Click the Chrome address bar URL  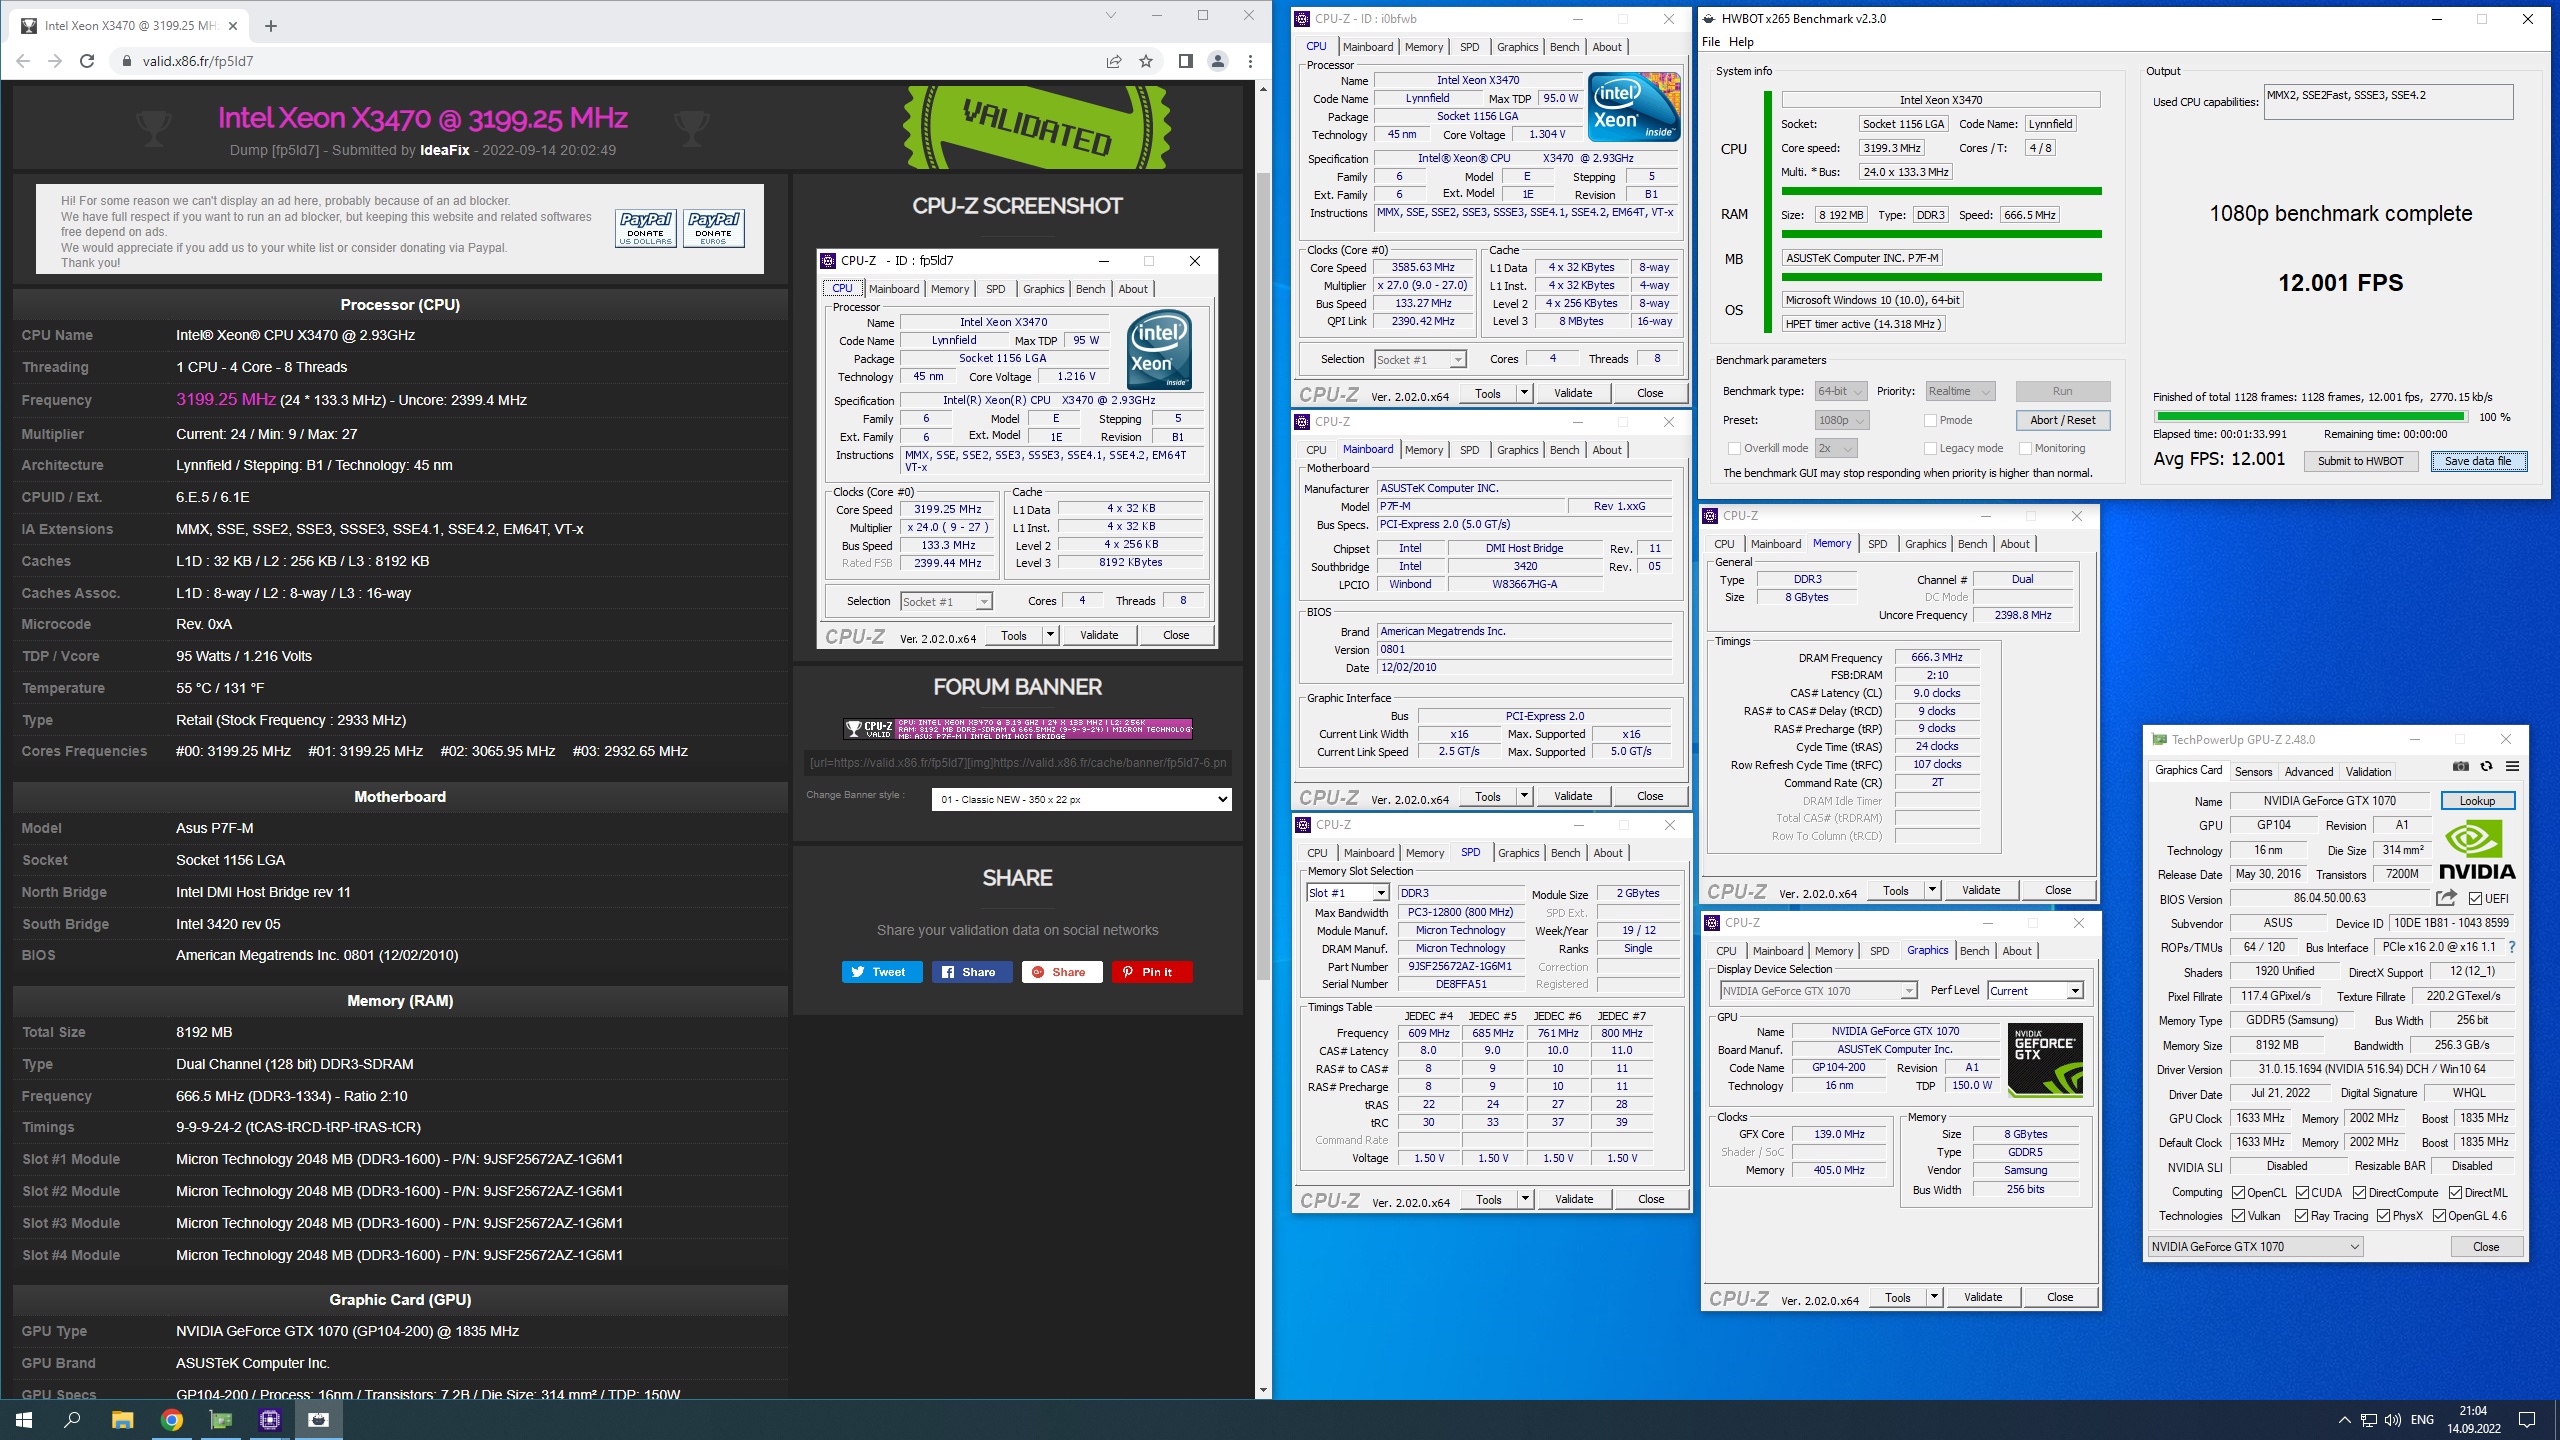coord(197,61)
